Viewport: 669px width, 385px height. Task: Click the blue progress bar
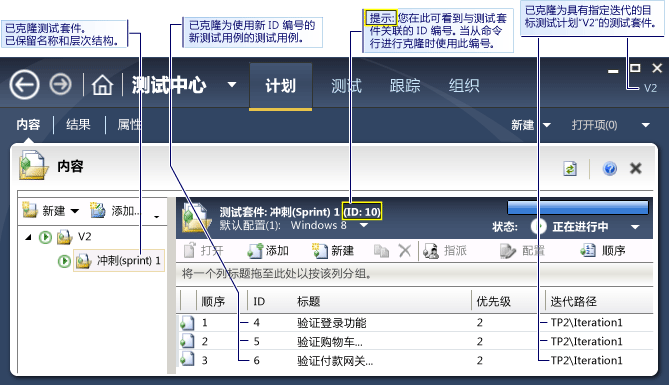pos(578,207)
